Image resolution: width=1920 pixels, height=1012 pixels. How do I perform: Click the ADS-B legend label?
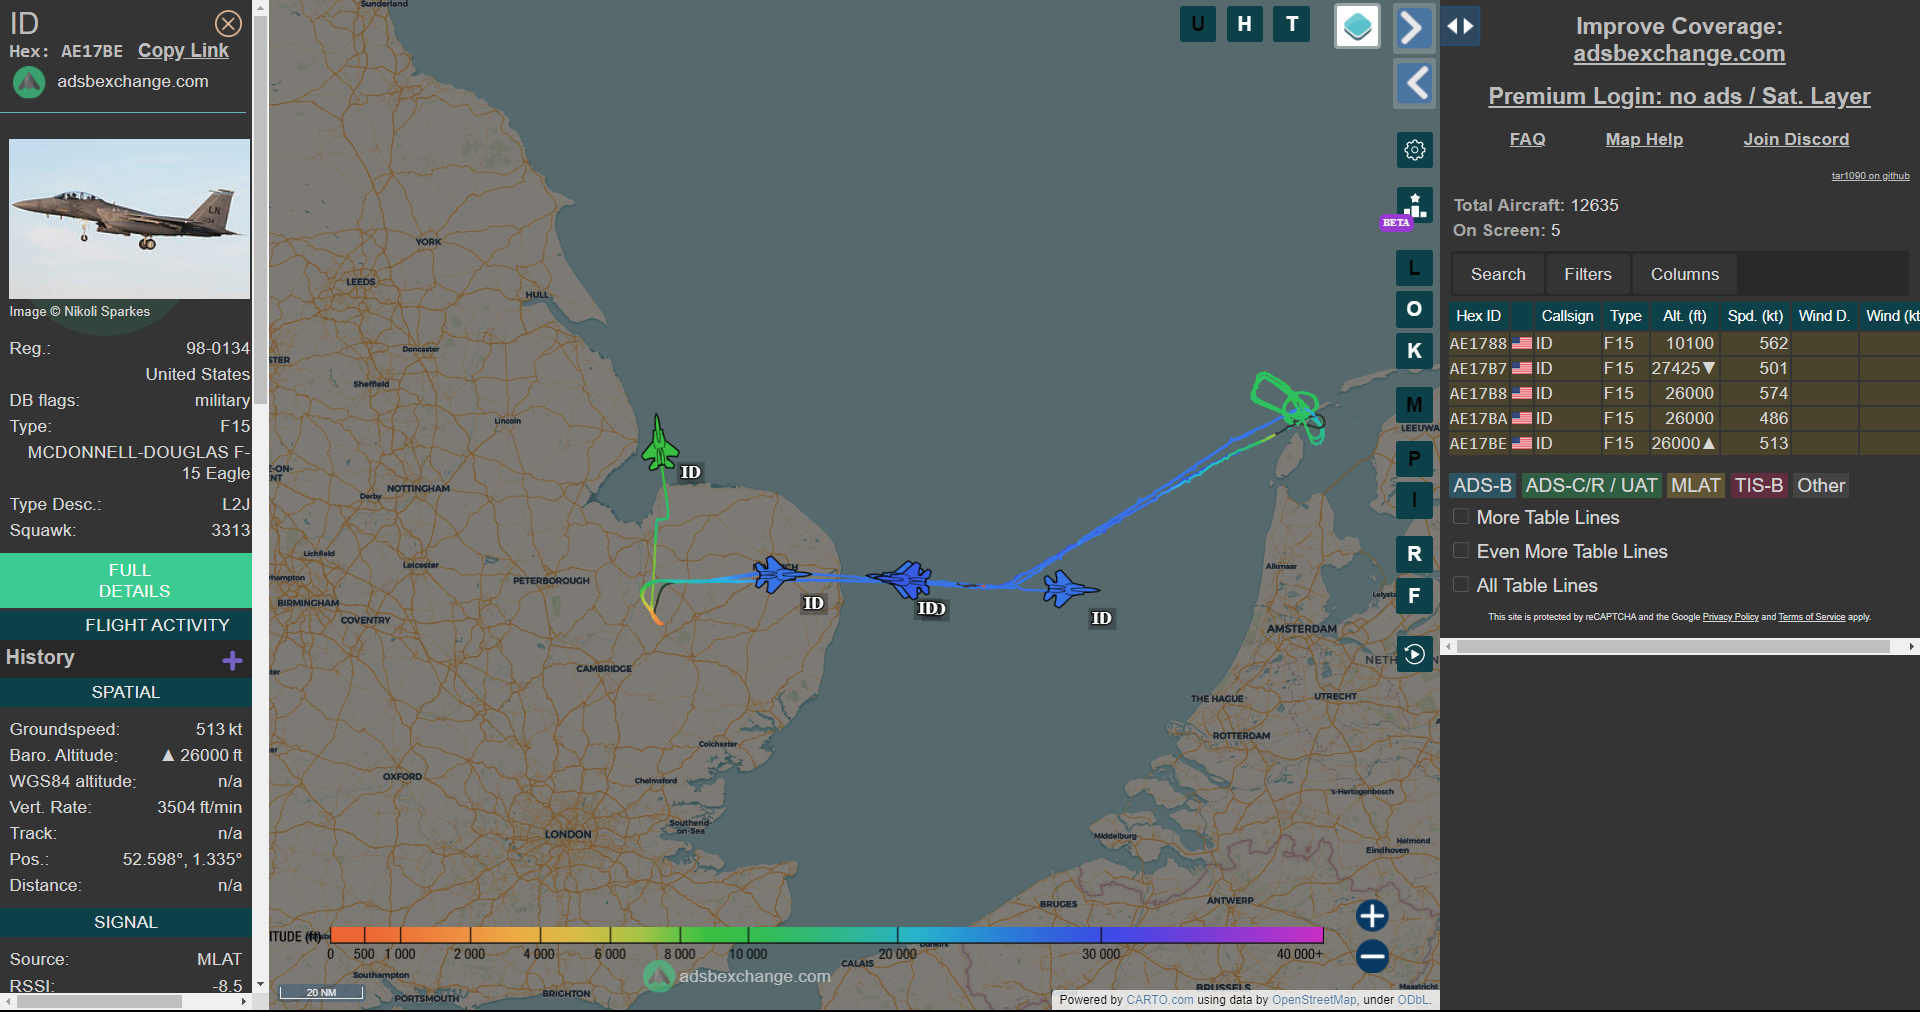pos(1482,486)
